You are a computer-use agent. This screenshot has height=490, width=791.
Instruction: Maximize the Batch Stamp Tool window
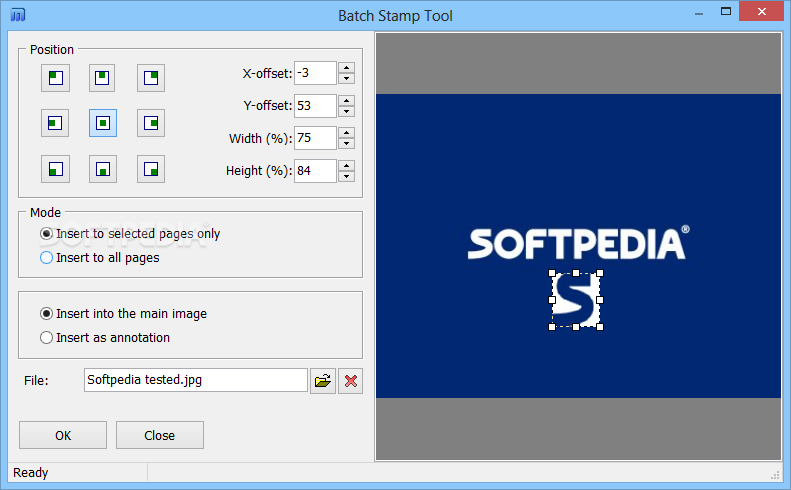[726, 12]
